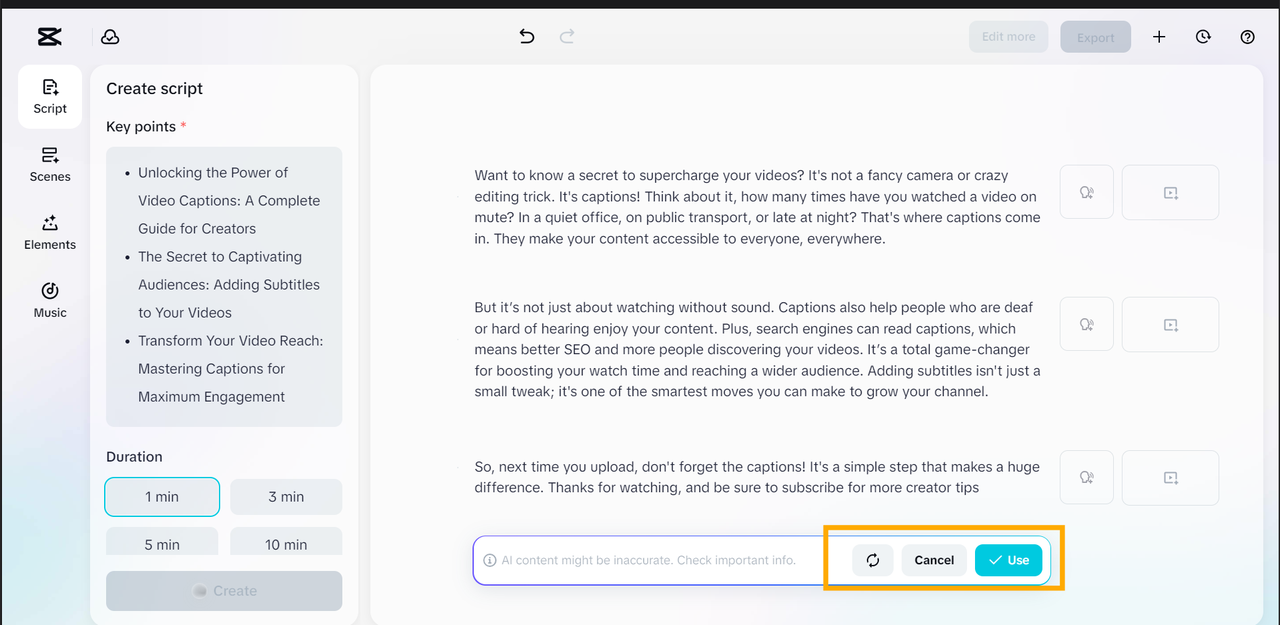1280x625 pixels.
Task: Open the help question mark icon
Action: 1247,37
